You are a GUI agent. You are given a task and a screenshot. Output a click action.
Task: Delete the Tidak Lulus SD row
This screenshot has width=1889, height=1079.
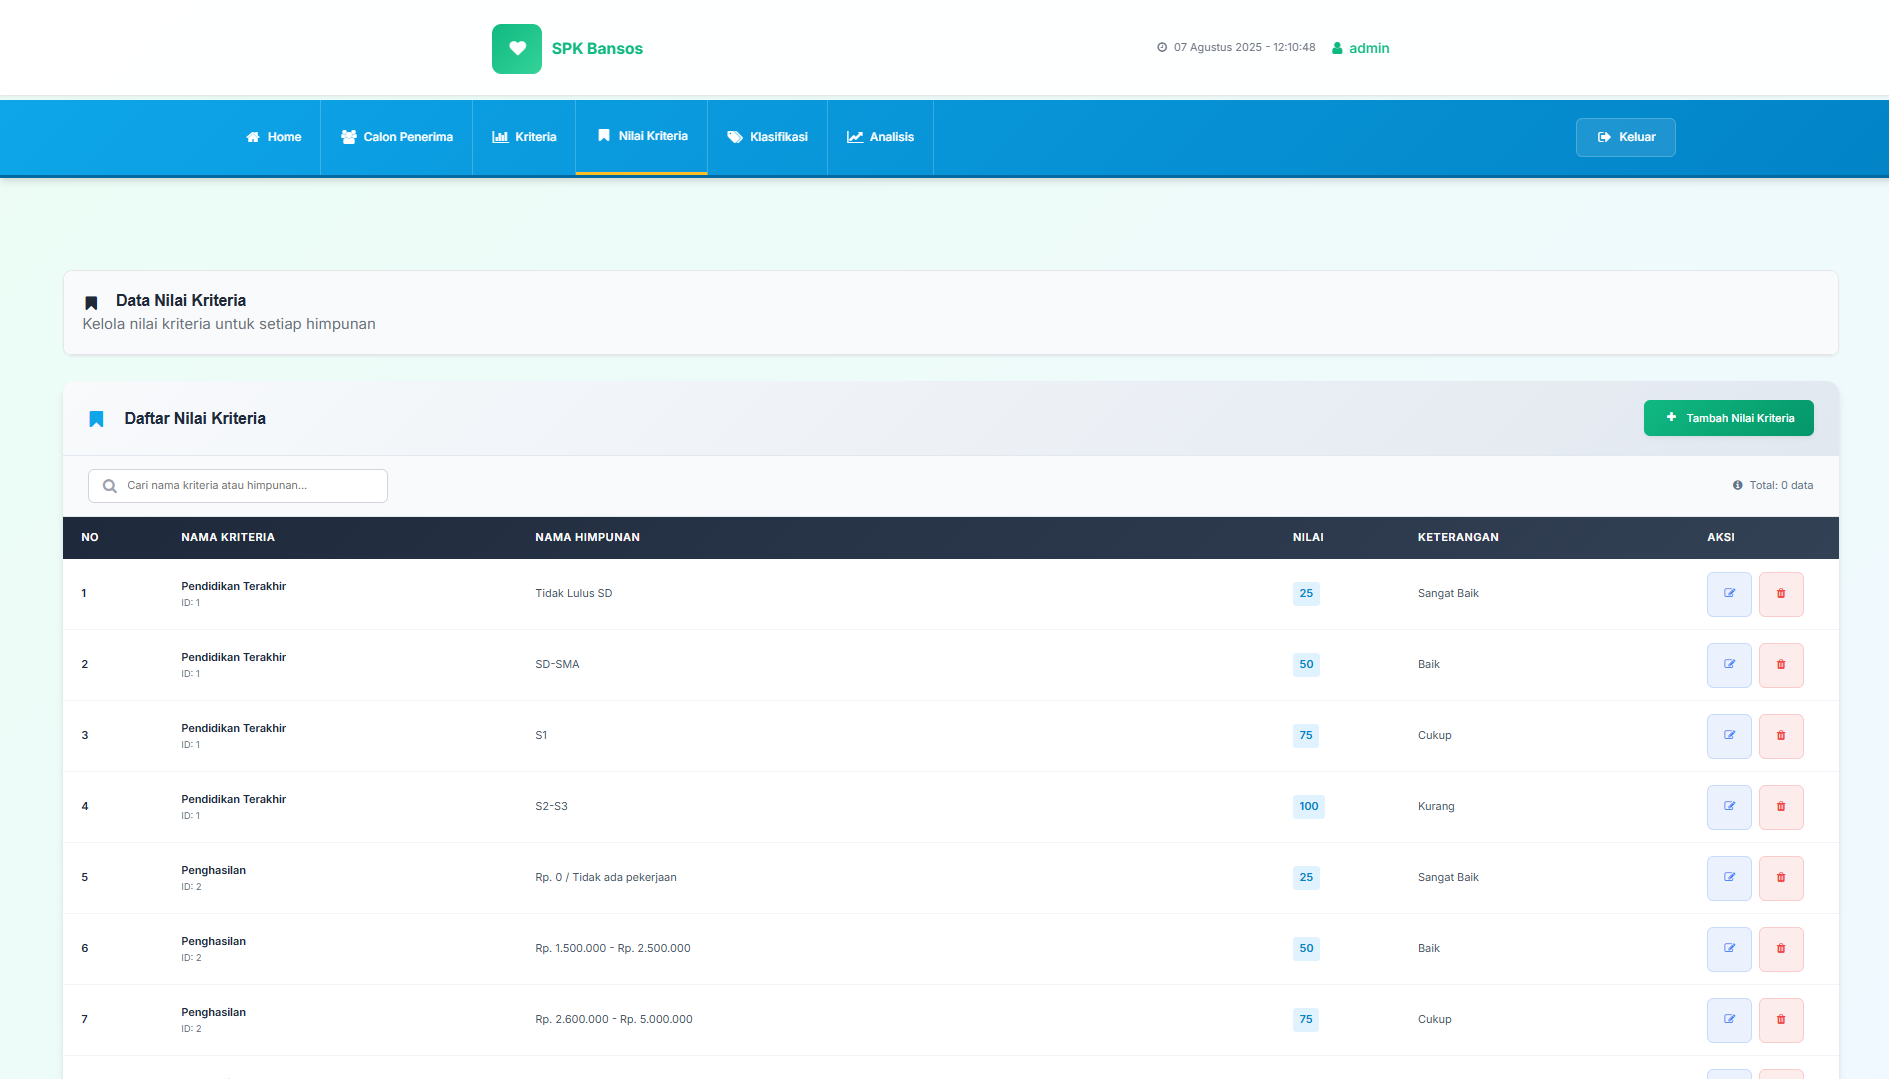tap(1781, 594)
